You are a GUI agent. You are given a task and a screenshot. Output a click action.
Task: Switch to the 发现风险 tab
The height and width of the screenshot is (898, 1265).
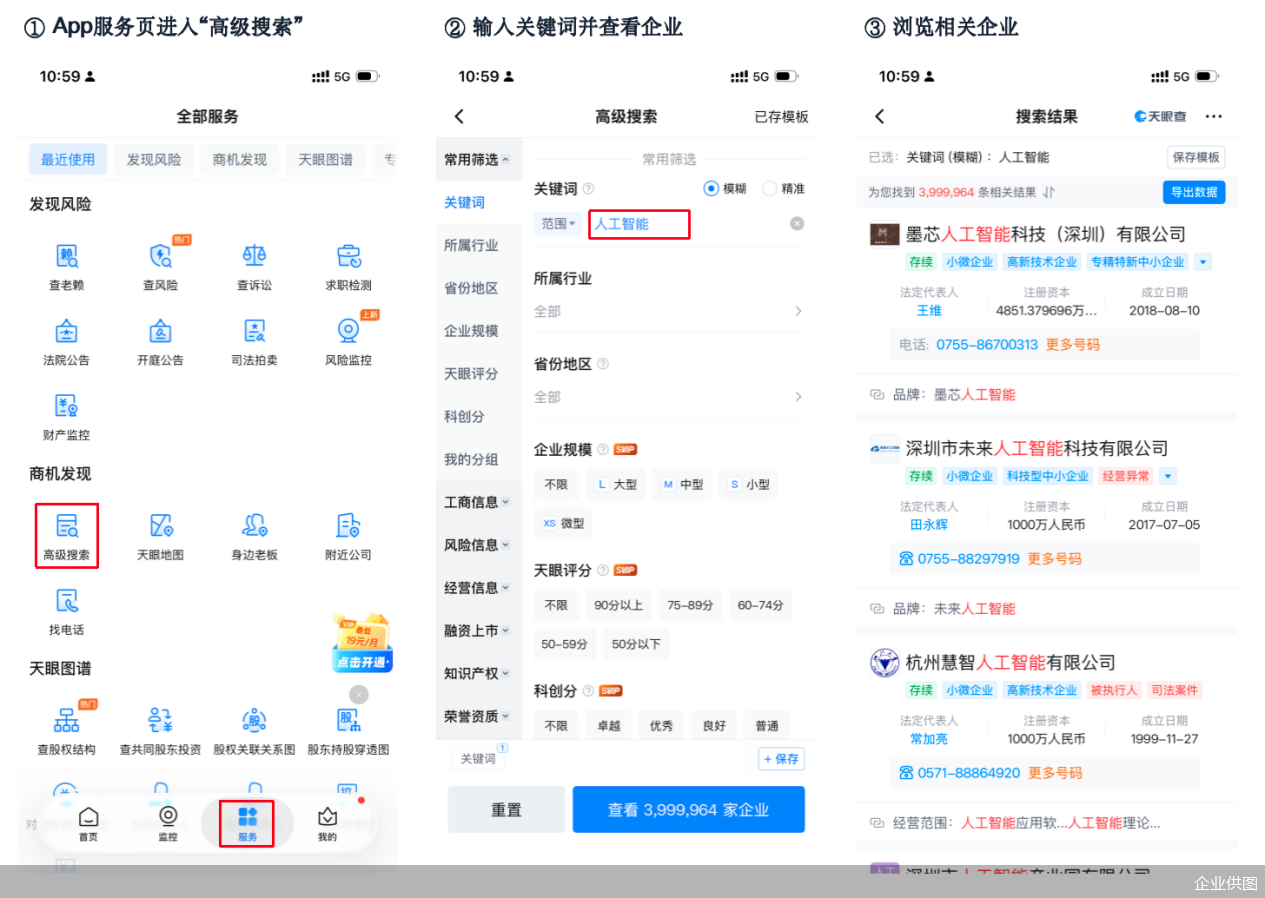[x=154, y=159]
